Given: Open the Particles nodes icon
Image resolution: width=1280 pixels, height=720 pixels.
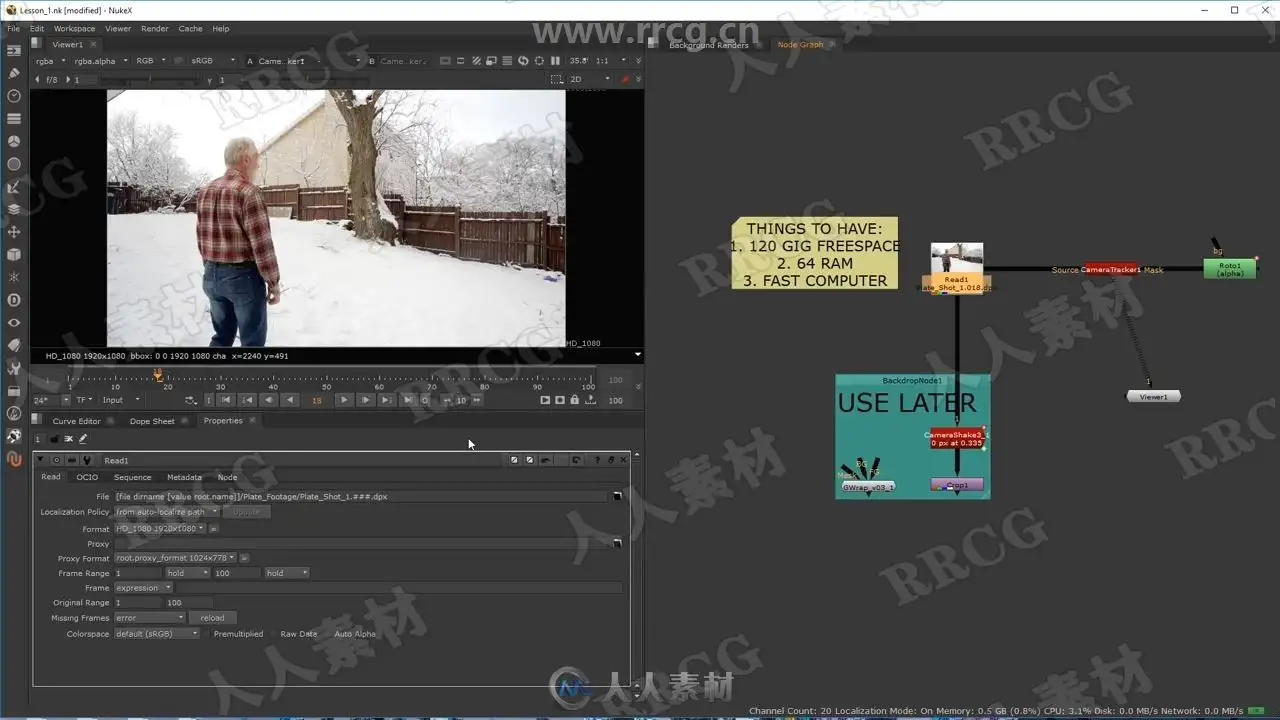Looking at the screenshot, I should pyautogui.click(x=14, y=277).
